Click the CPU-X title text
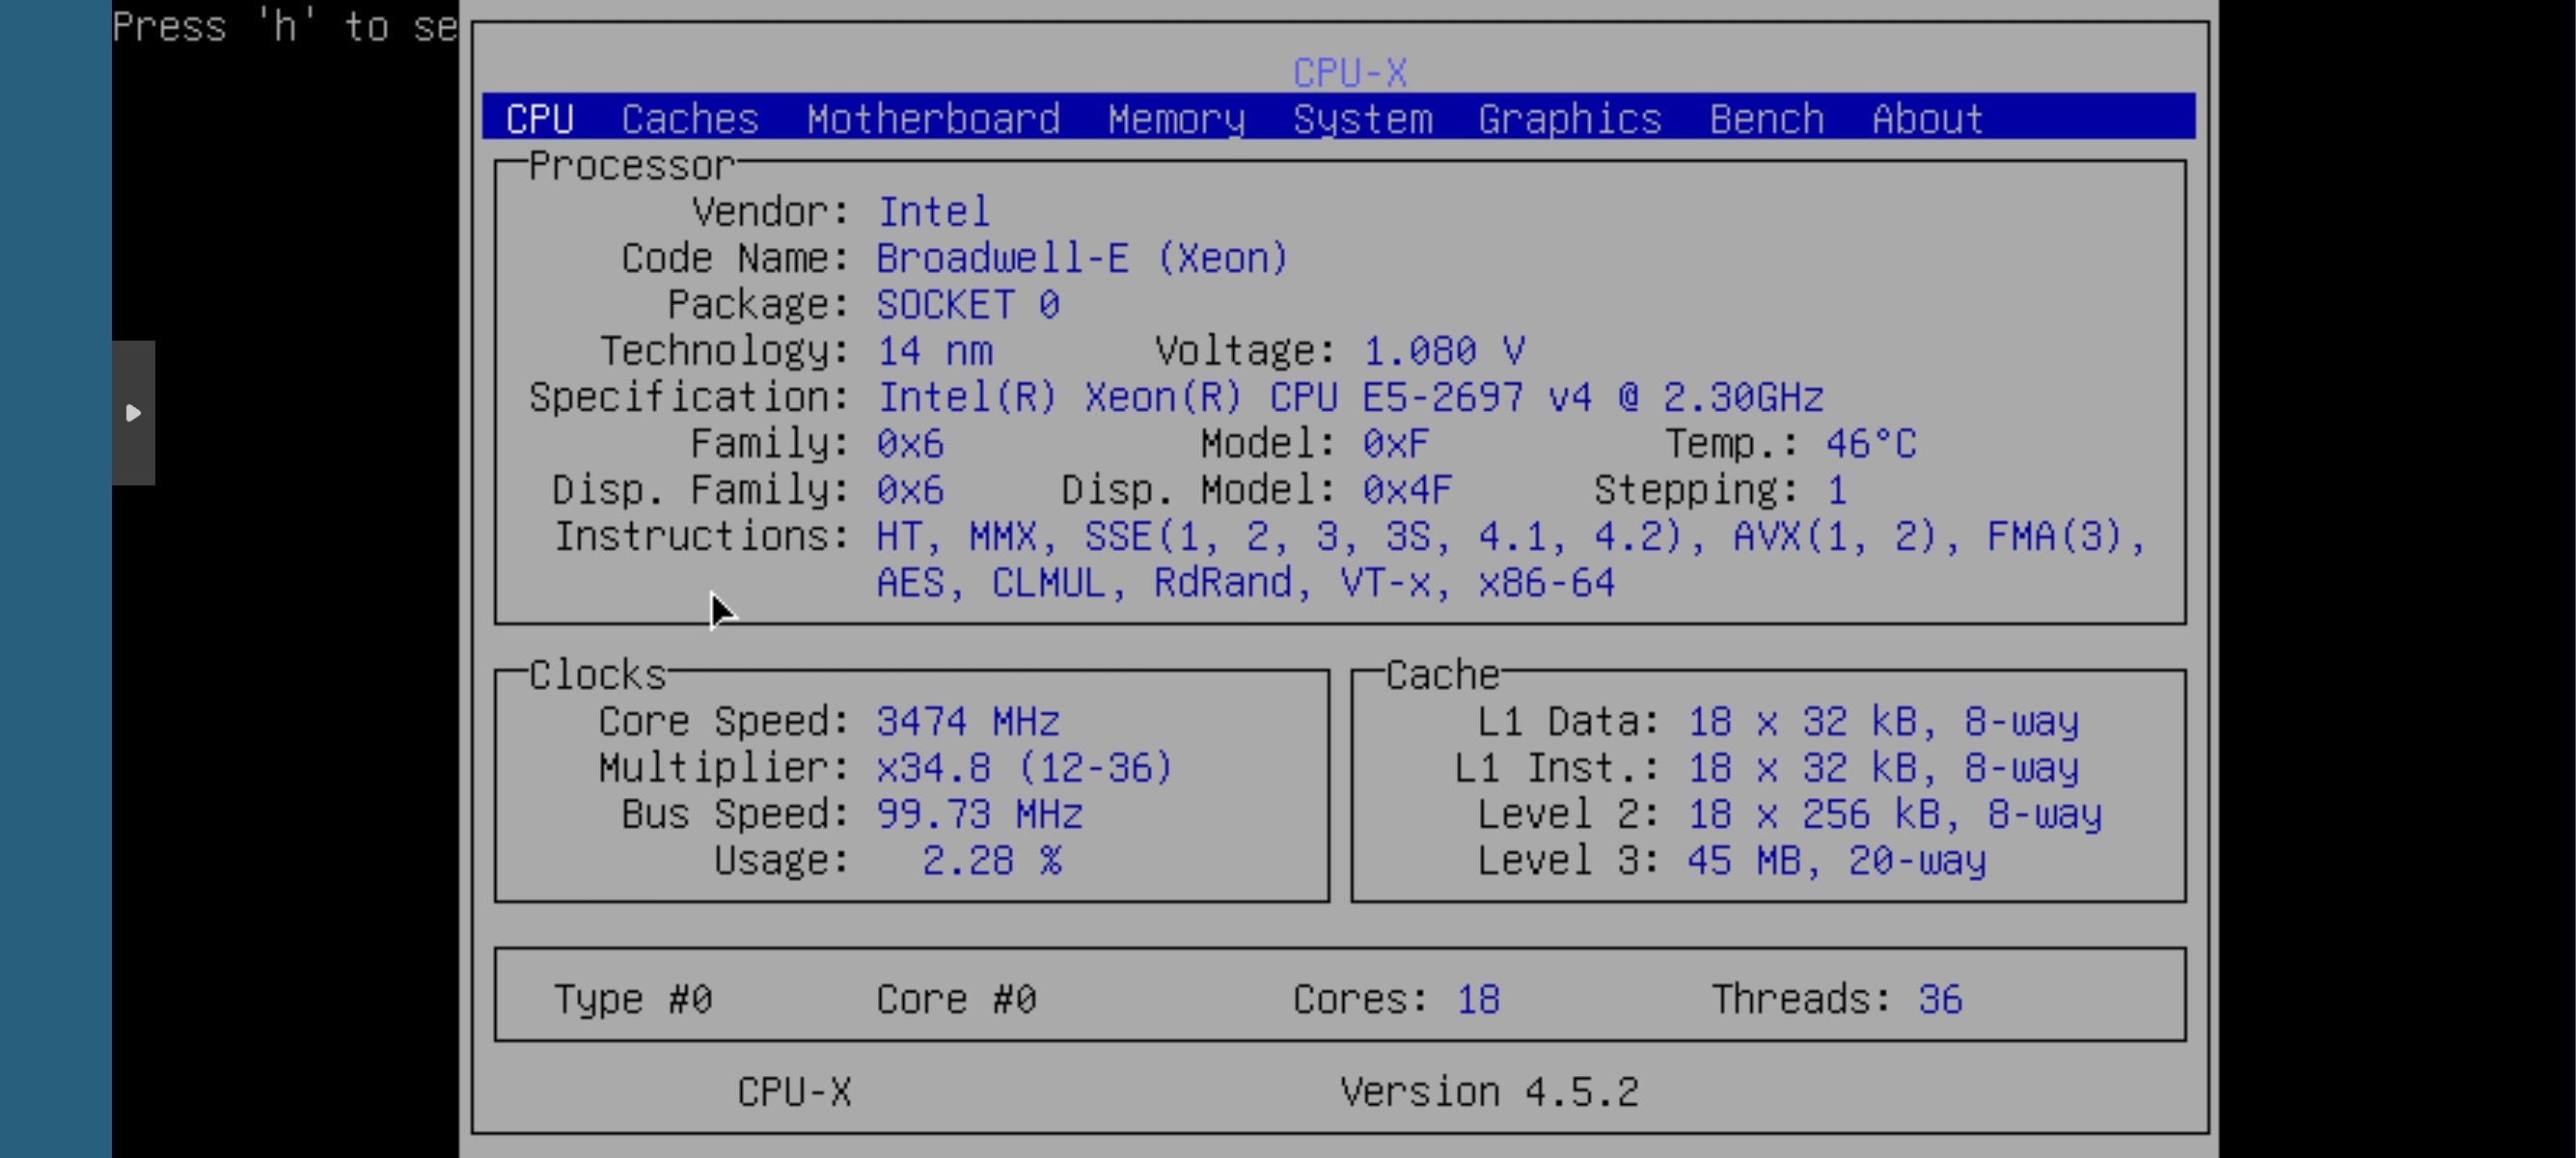 pyautogui.click(x=1349, y=73)
